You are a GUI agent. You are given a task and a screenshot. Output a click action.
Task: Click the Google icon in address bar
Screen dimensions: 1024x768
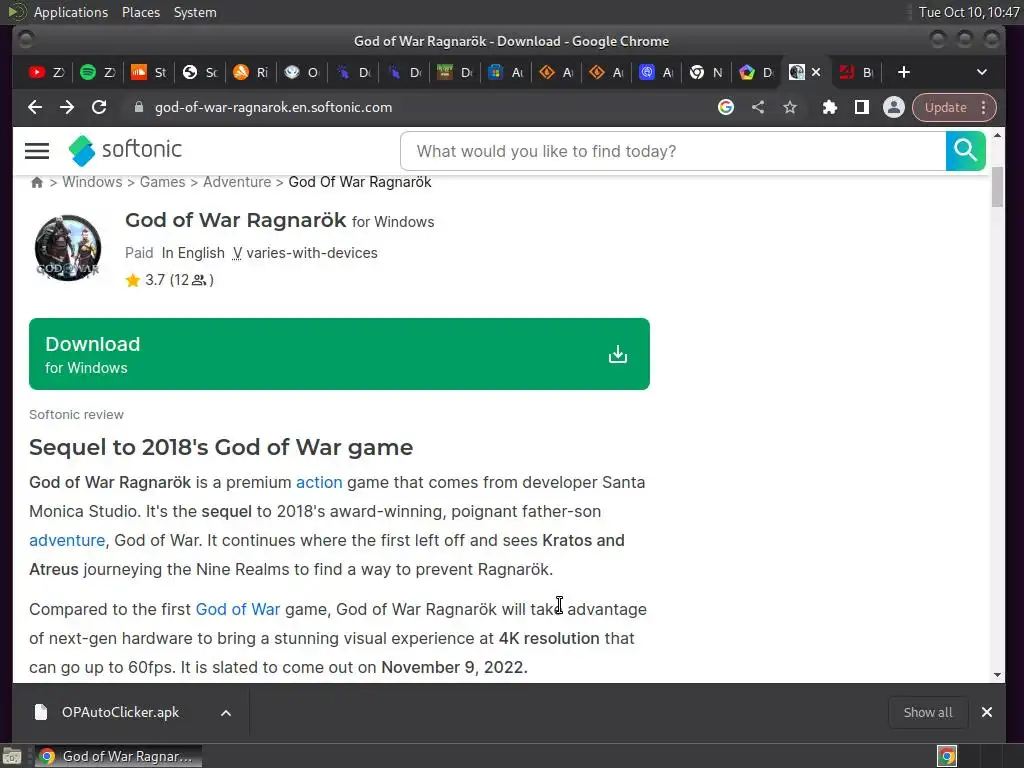coord(726,107)
